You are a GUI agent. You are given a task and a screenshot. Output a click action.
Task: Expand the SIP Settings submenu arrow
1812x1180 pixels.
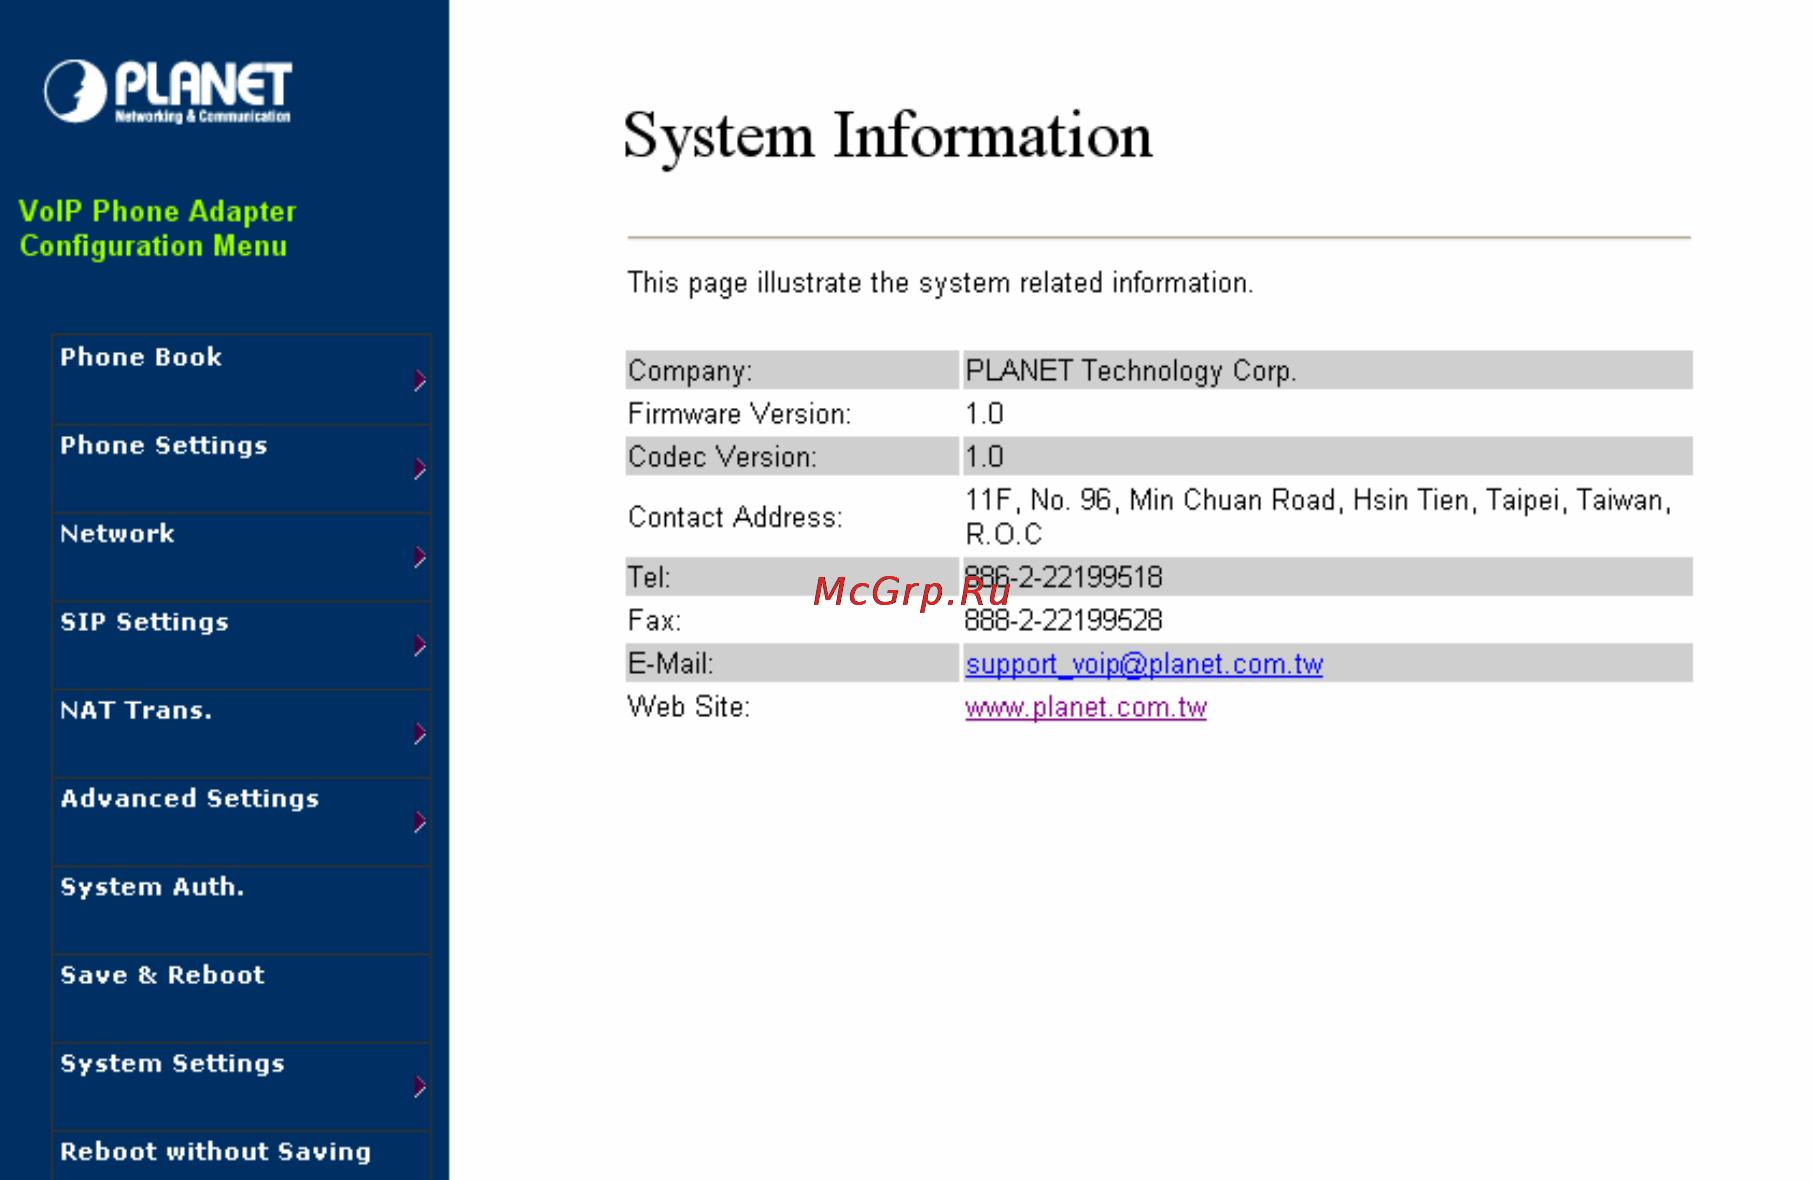point(420,645)
